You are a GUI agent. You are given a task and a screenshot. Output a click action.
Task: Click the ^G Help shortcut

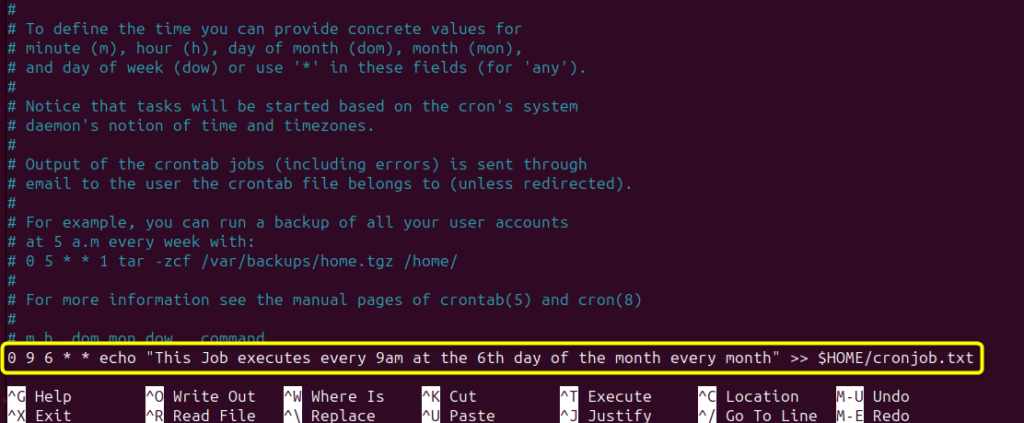point(39,397)
